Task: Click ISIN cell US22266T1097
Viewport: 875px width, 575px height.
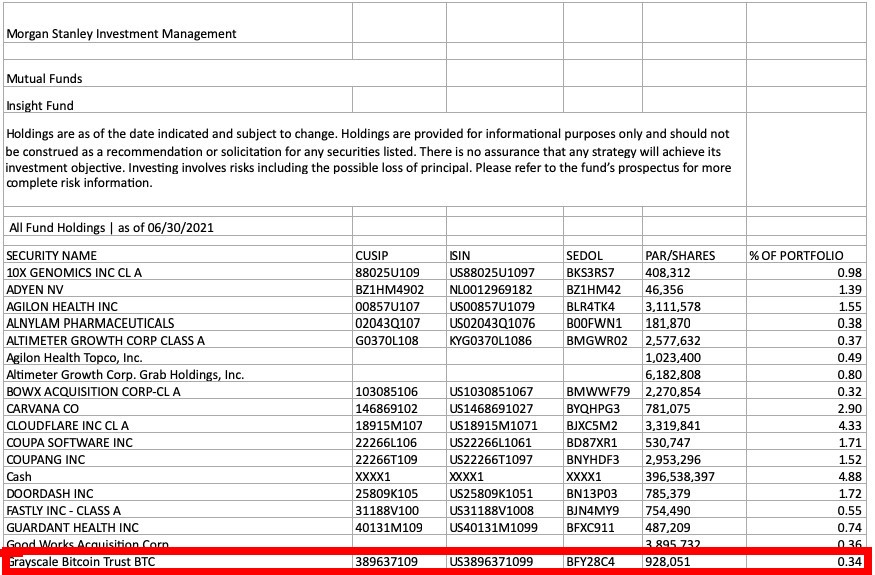Action: tap(504, 459)
